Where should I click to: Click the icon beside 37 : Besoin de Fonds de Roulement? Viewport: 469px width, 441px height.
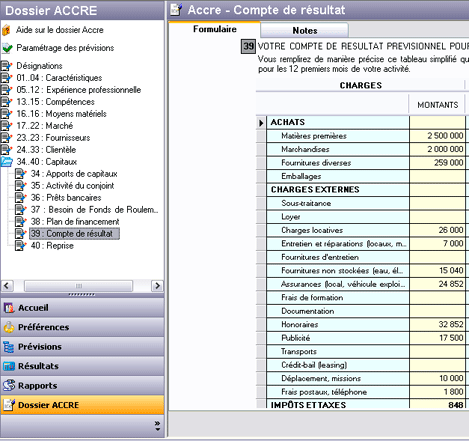[21, 210]
